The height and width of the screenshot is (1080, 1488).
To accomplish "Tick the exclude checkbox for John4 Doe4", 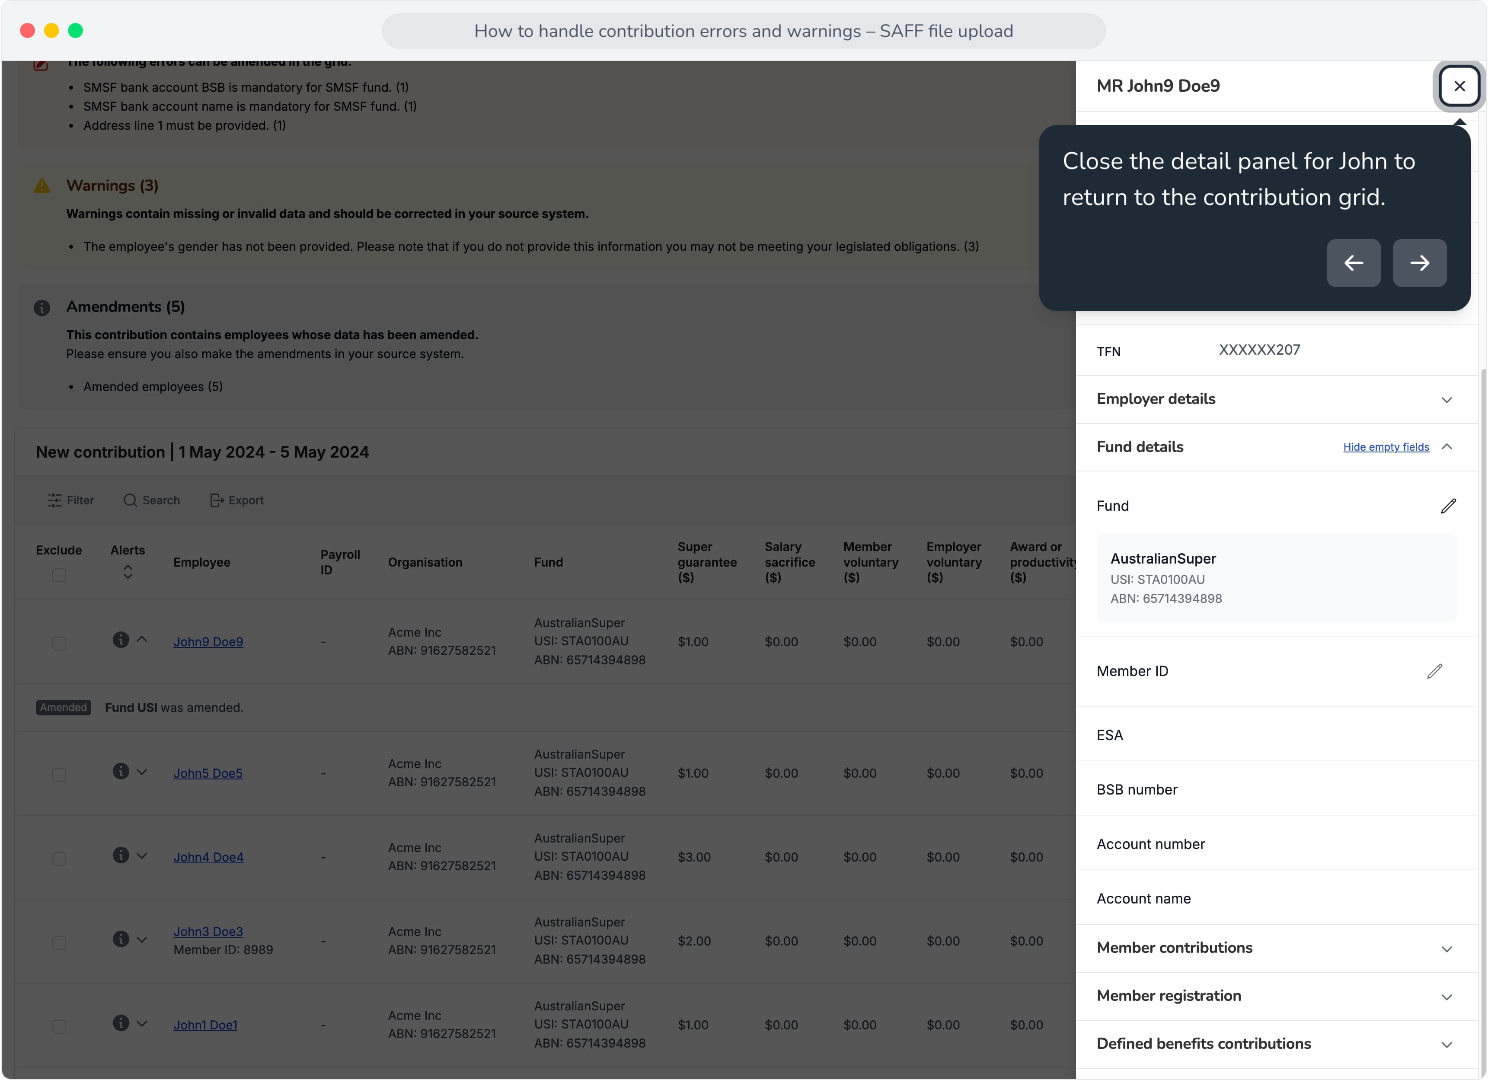I will tap(59, 859).
